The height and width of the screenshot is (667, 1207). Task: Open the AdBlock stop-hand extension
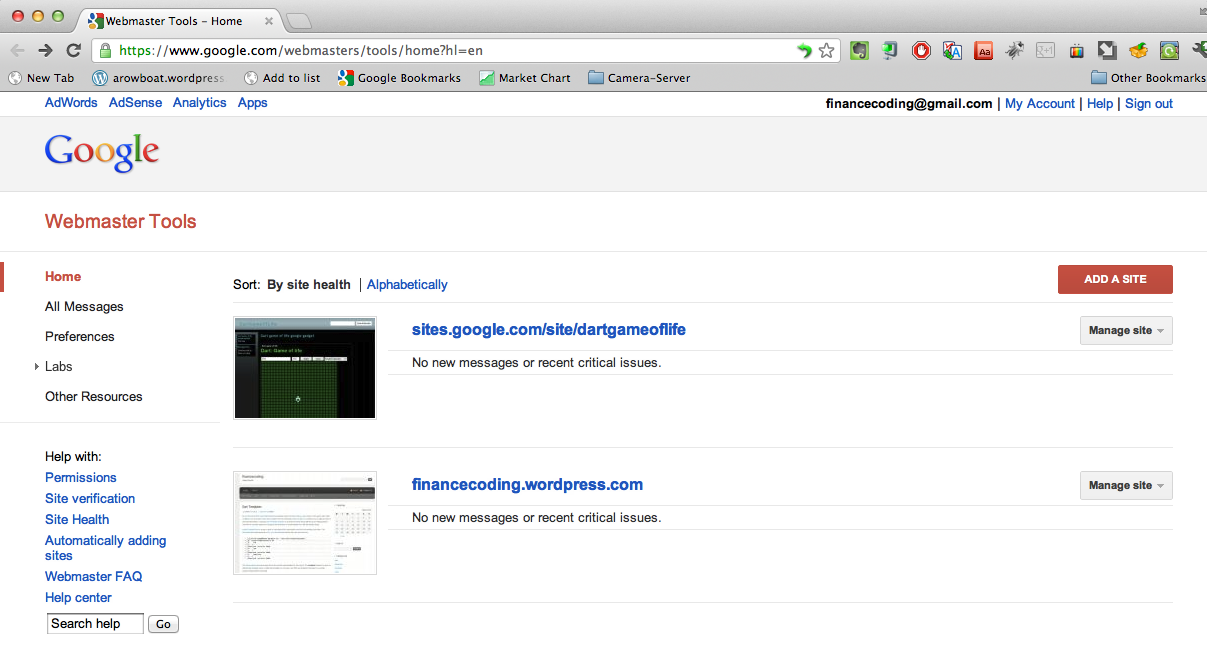point(921,50)
